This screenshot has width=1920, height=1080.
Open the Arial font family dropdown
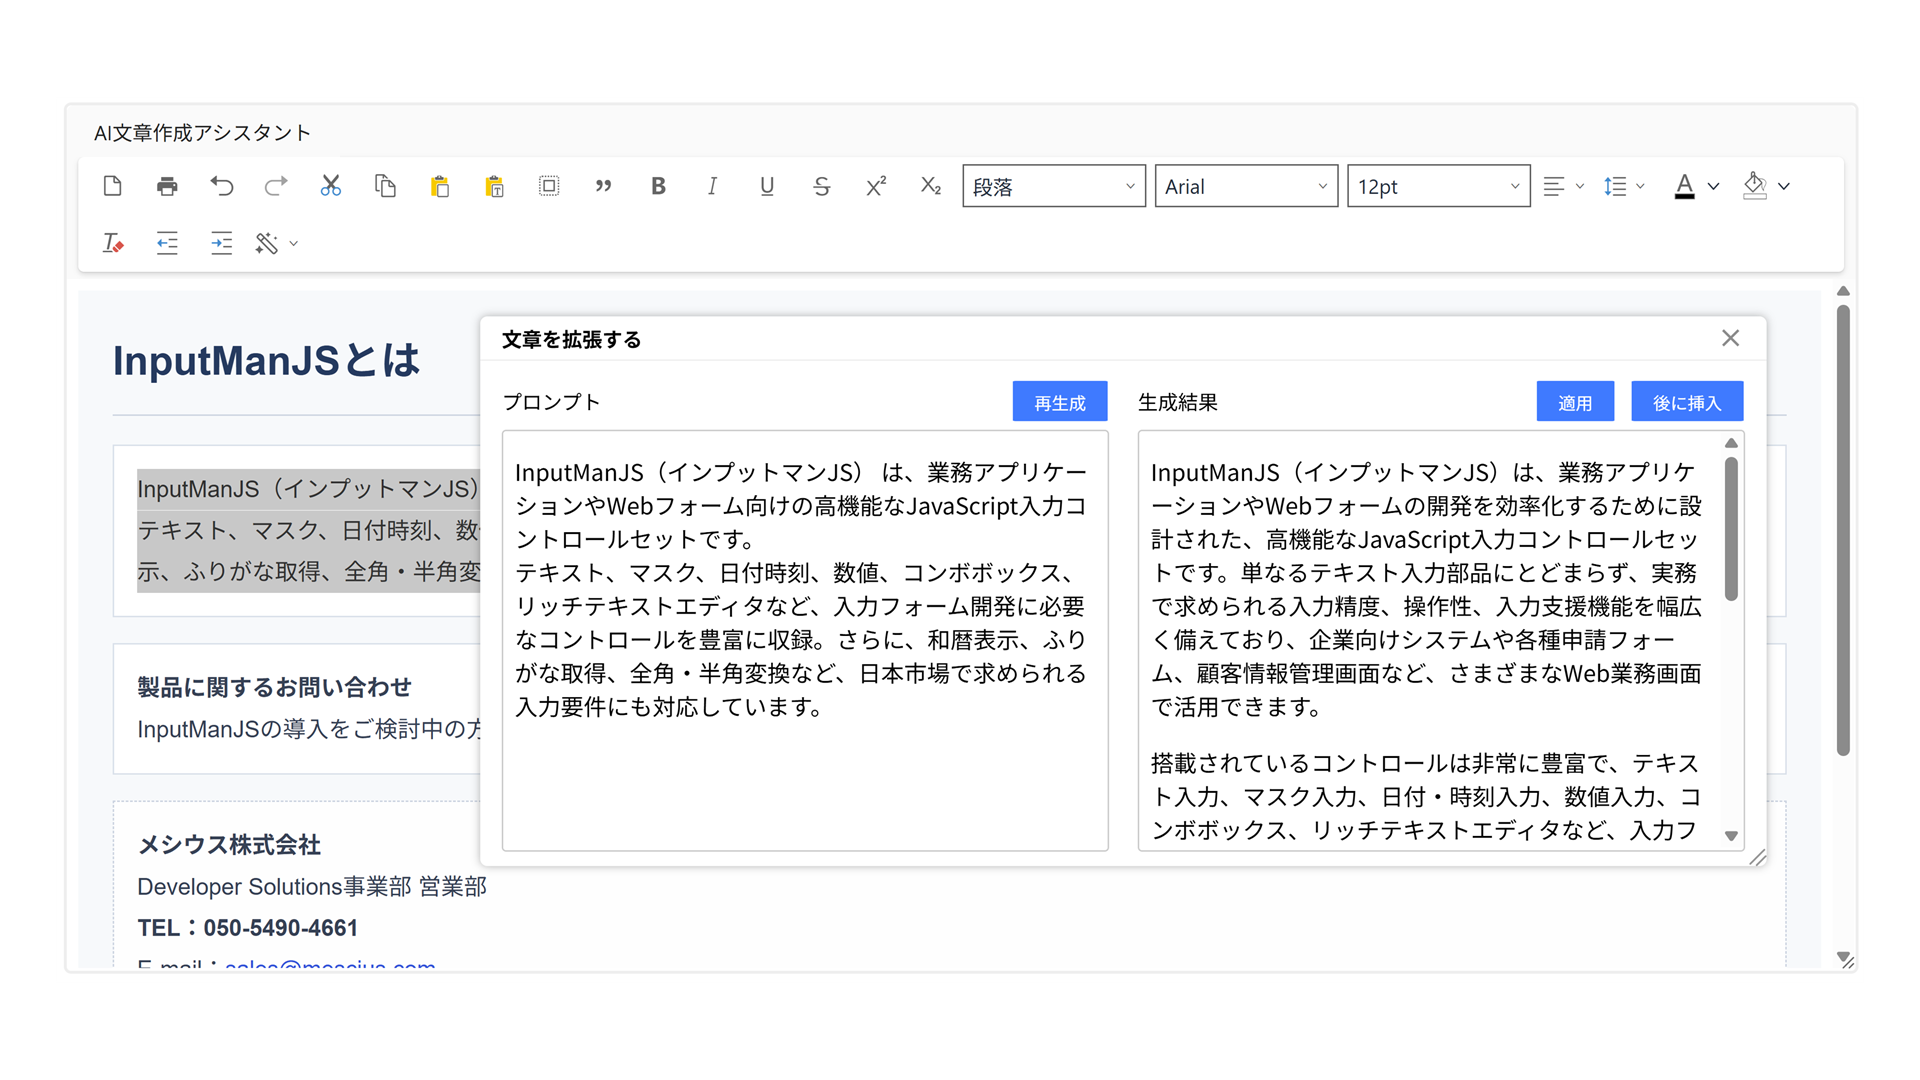click(x=1246, y=186)
